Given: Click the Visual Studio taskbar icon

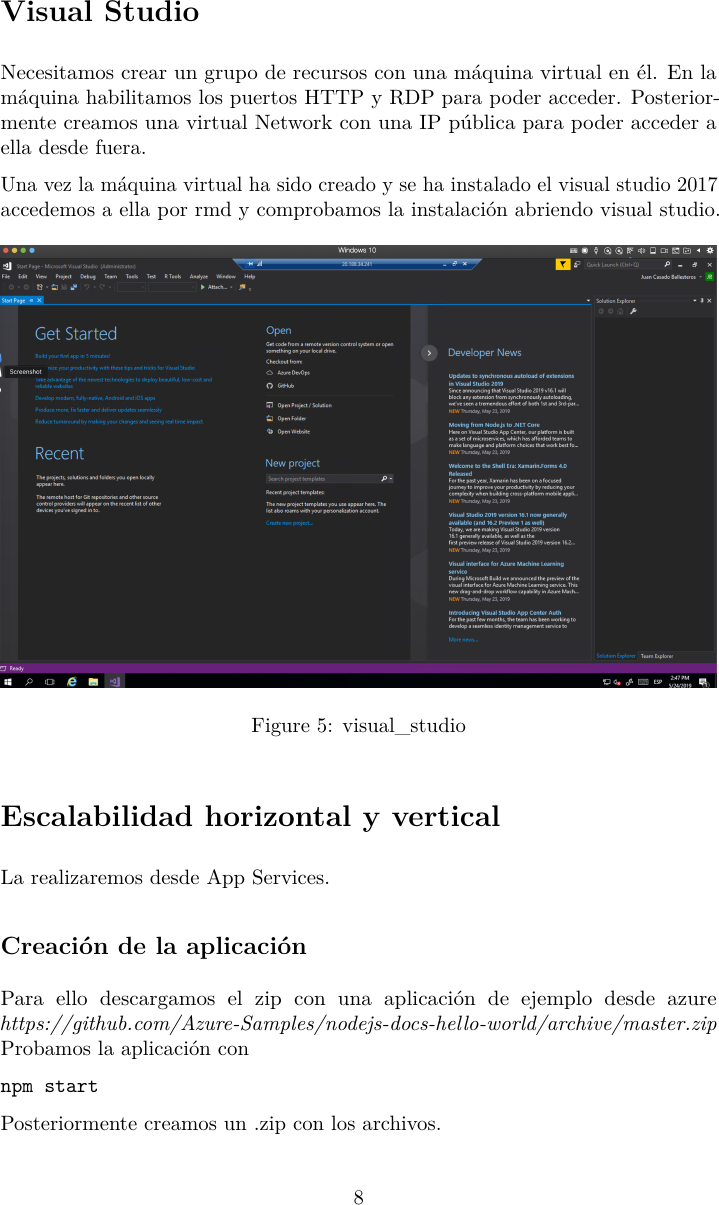Looking at the screenshot, I should tap(114, 681).
